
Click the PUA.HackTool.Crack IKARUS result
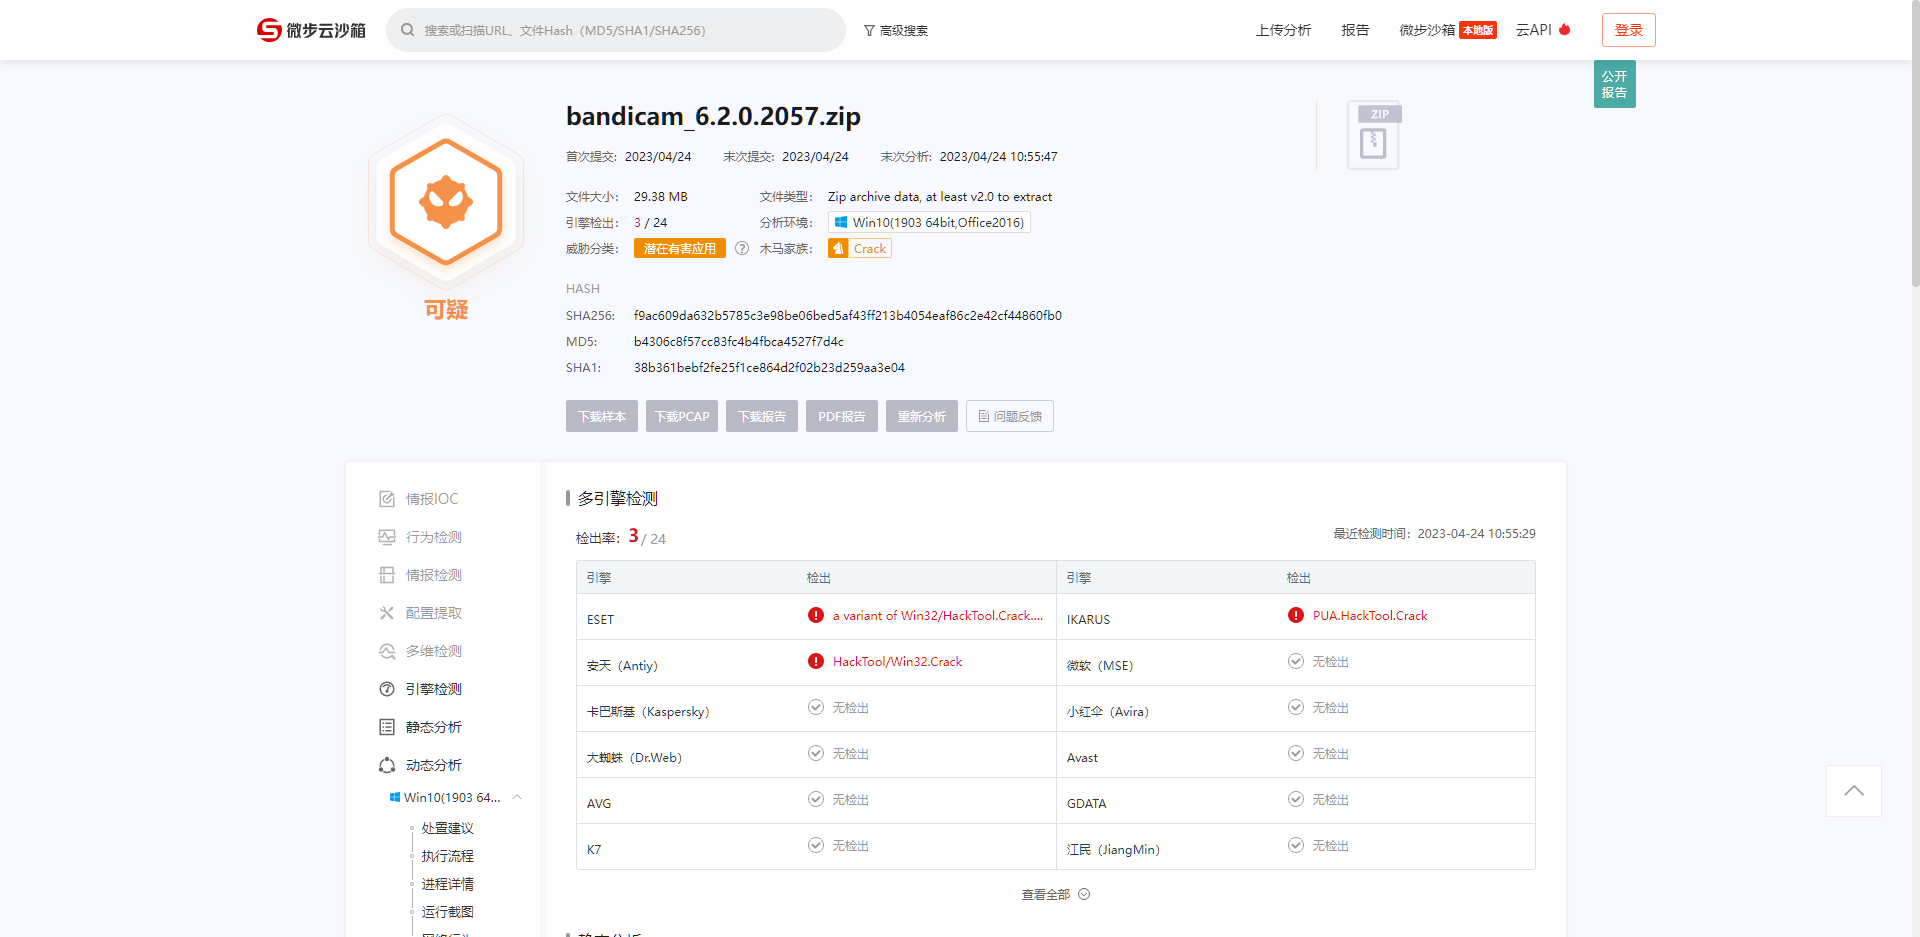pos(1370,616)
